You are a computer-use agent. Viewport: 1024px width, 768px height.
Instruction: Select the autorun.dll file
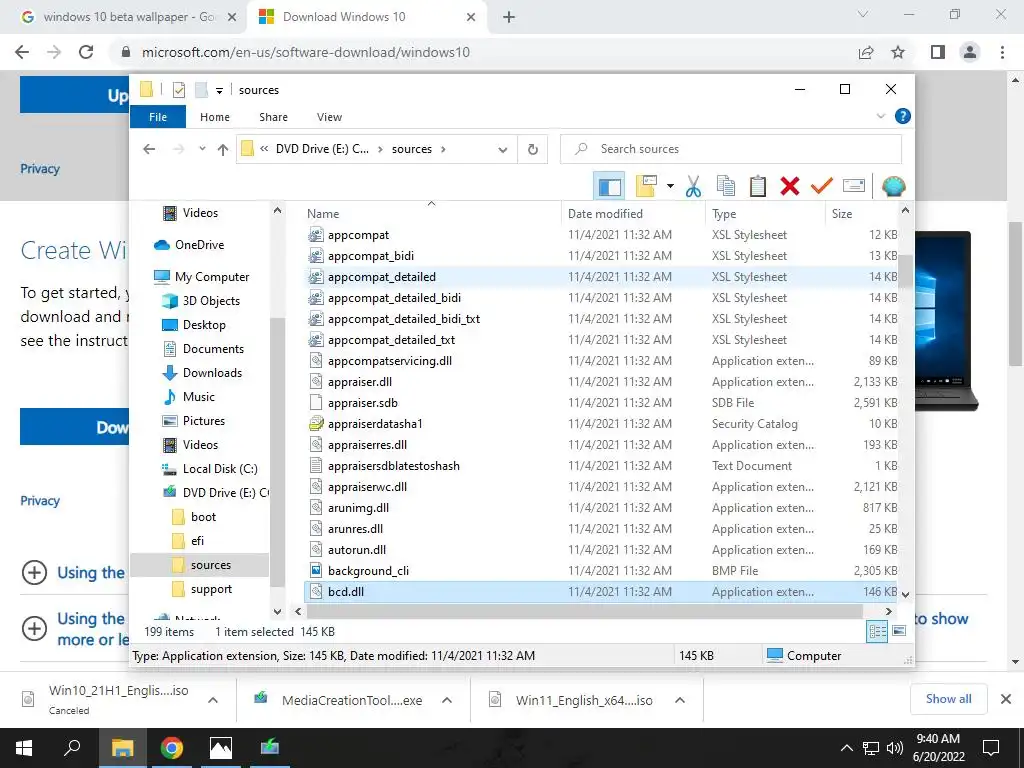click(357, 550)
